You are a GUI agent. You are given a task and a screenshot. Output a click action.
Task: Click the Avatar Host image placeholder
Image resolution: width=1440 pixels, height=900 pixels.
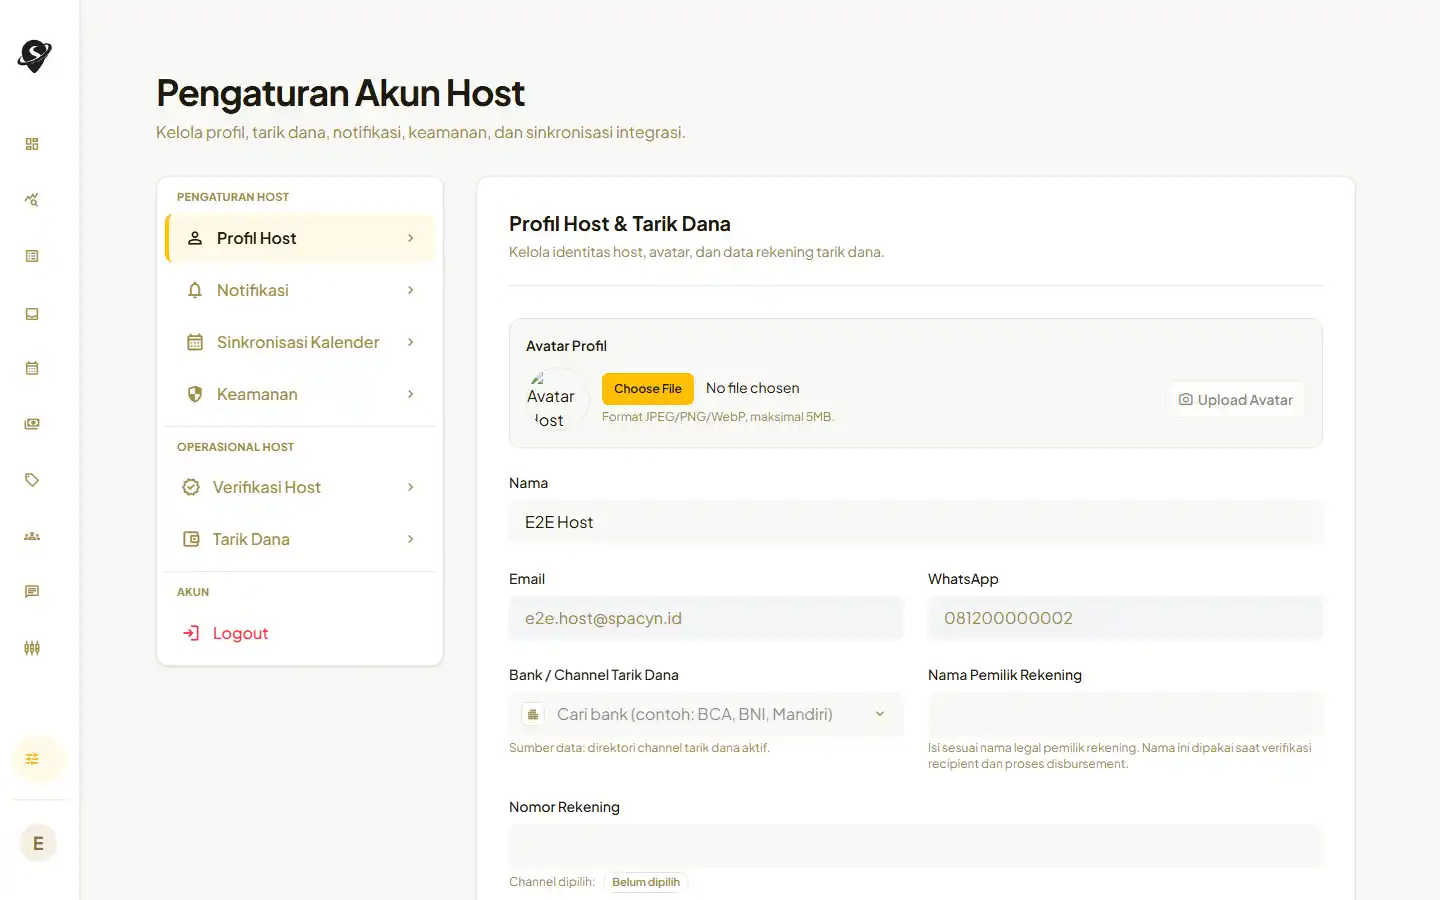[557, 399]
